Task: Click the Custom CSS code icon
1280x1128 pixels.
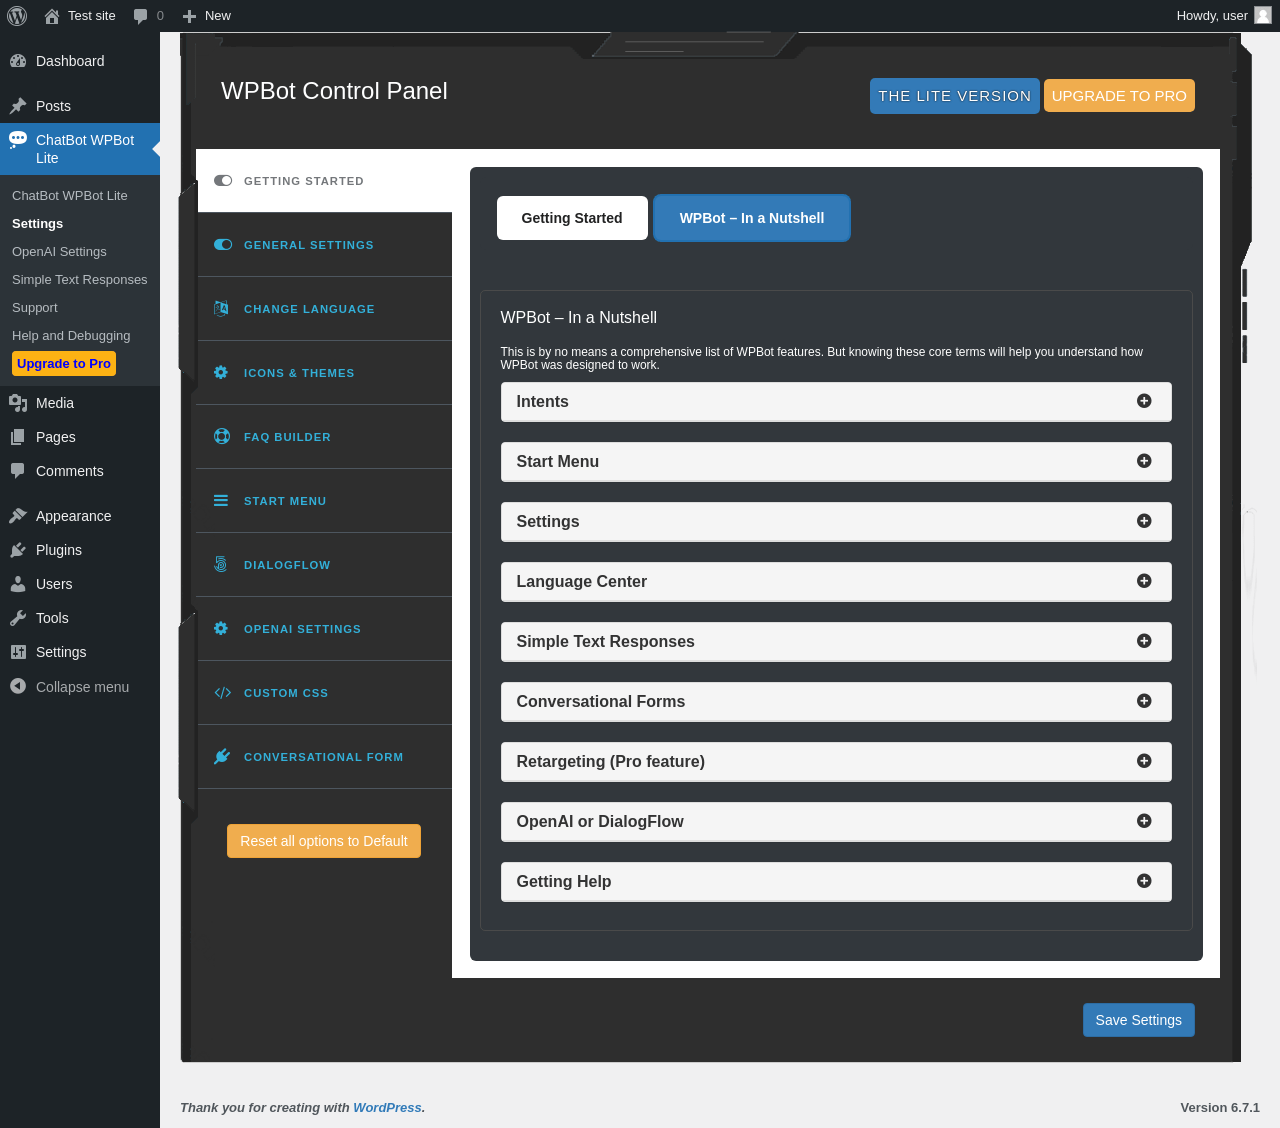Action: point(222,692)
